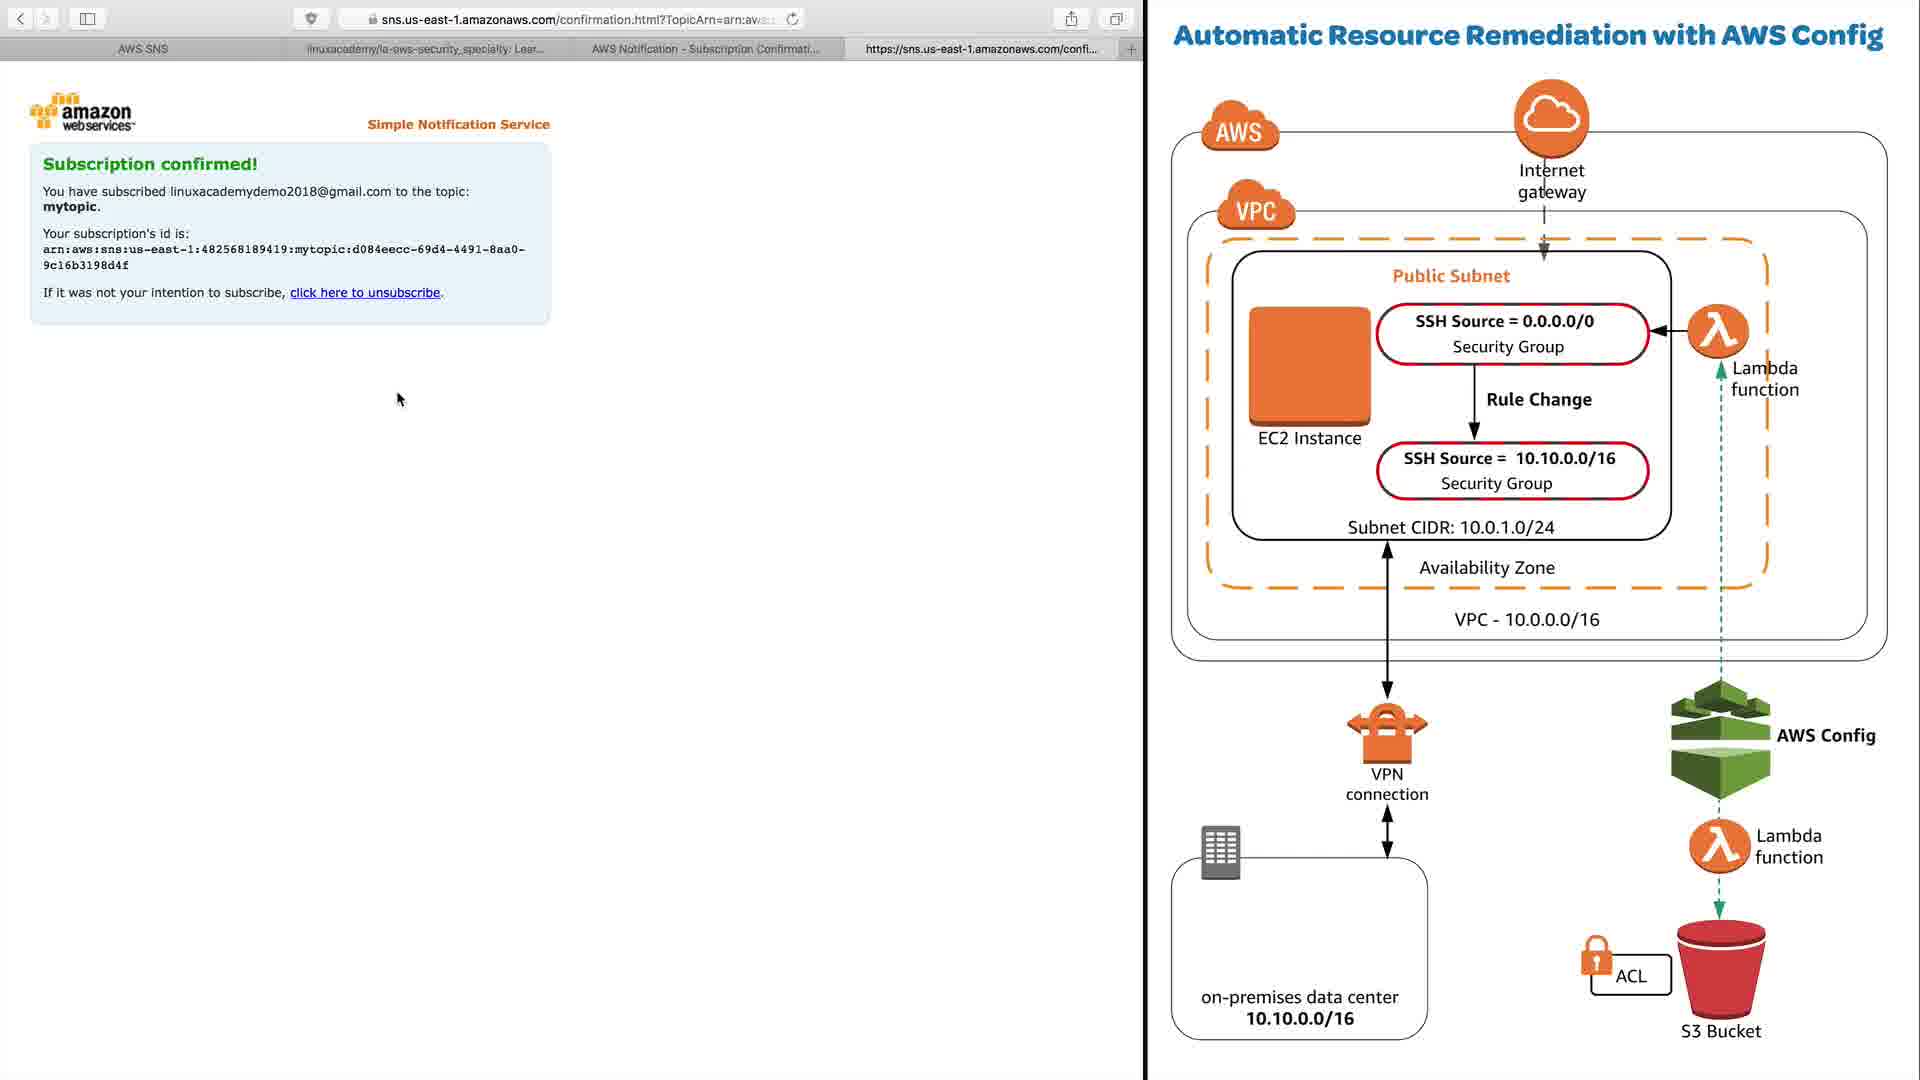
Task: Click the S3 Bucket icon in diagram
Action: [1720, 968]
